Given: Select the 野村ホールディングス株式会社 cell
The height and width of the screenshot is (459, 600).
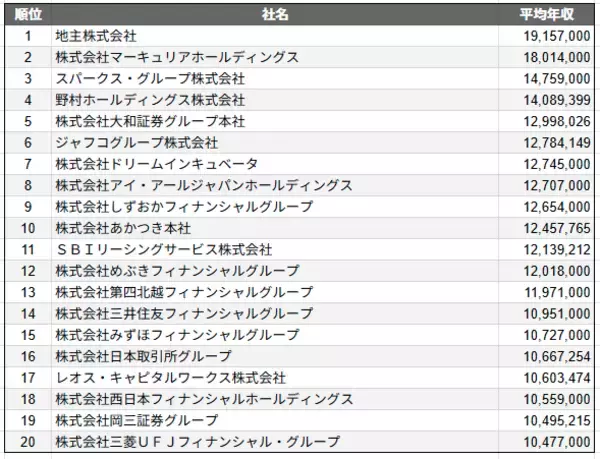Looking at the screenshot, I should (150, 99).
